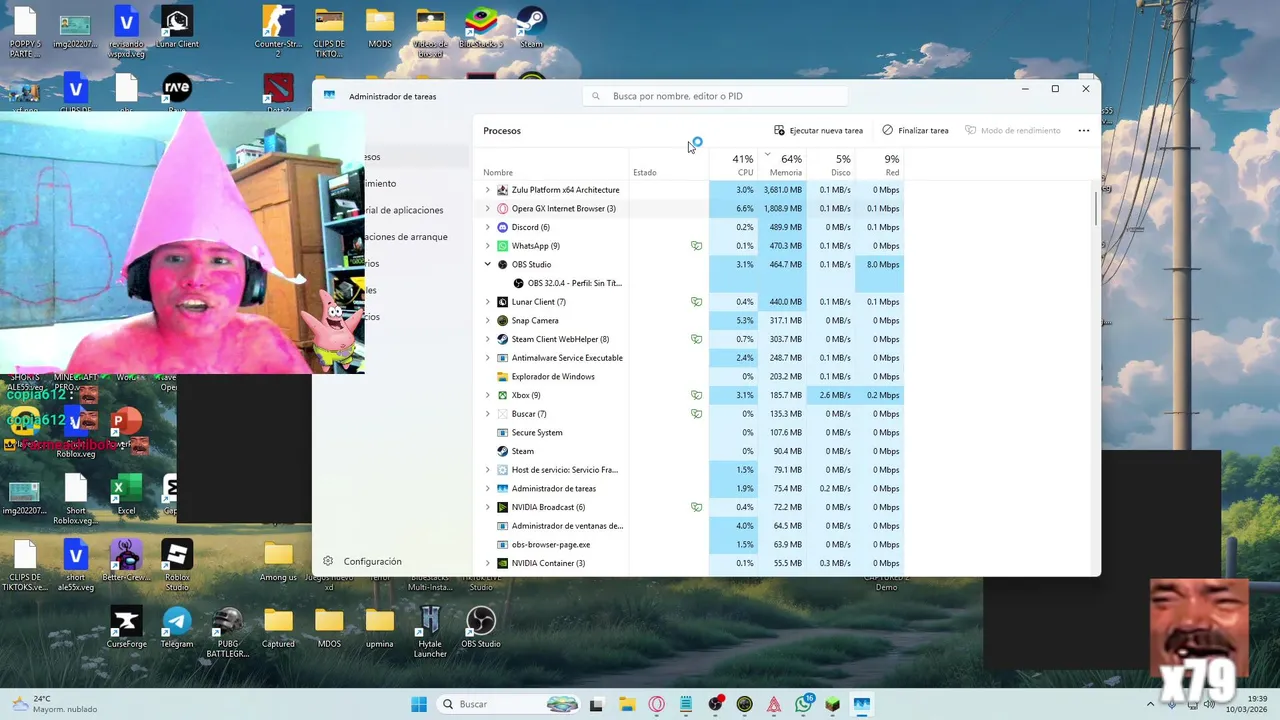The width and height of the screenshot is (1280, 720).
Task: Click the efficiency mode leaf icon for WhatsApp
Action: click(696, 246)
